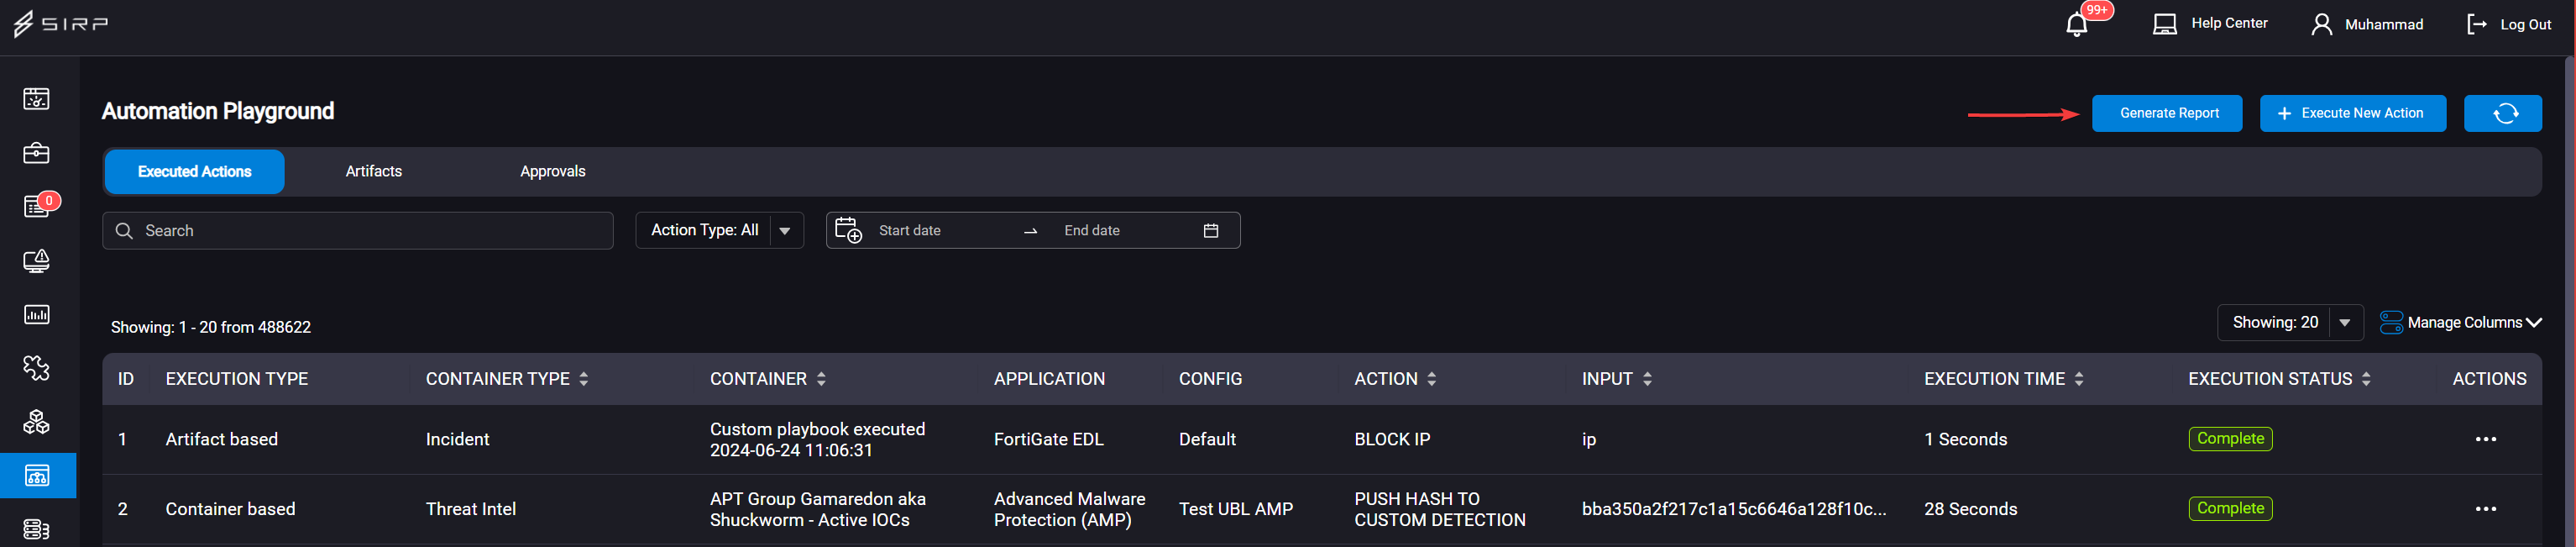Viewport: 2576px width, 547px height.
Task: Open the dashboard icon in the sidebar
Action: (x=37, y=99)
